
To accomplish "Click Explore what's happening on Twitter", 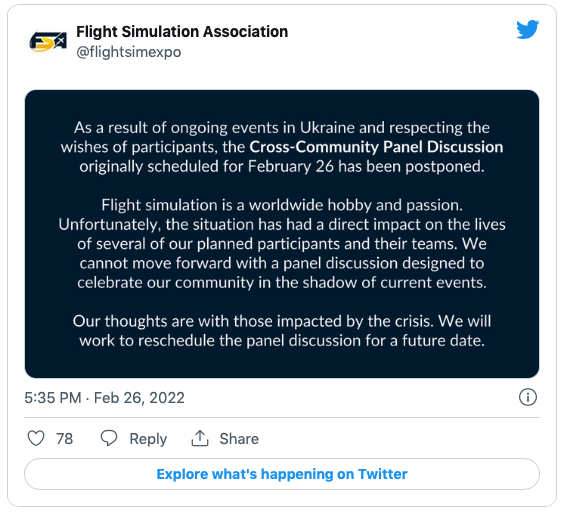I will pyautogui.click(x=282, y=474).
